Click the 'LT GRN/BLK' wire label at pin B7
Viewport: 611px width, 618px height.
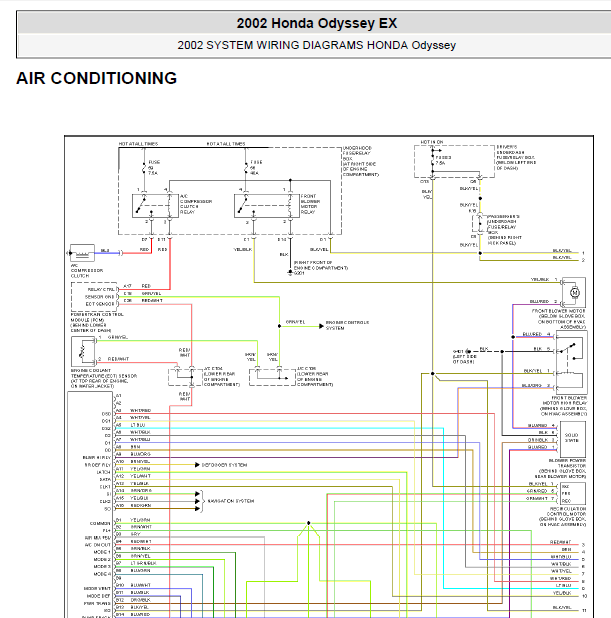click(143, 563)
